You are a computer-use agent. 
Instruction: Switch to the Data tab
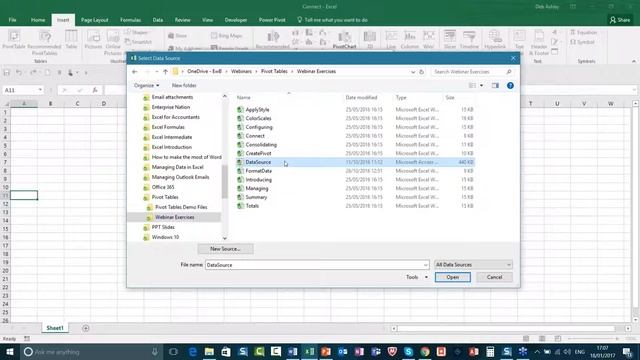(x=158, y=20)
